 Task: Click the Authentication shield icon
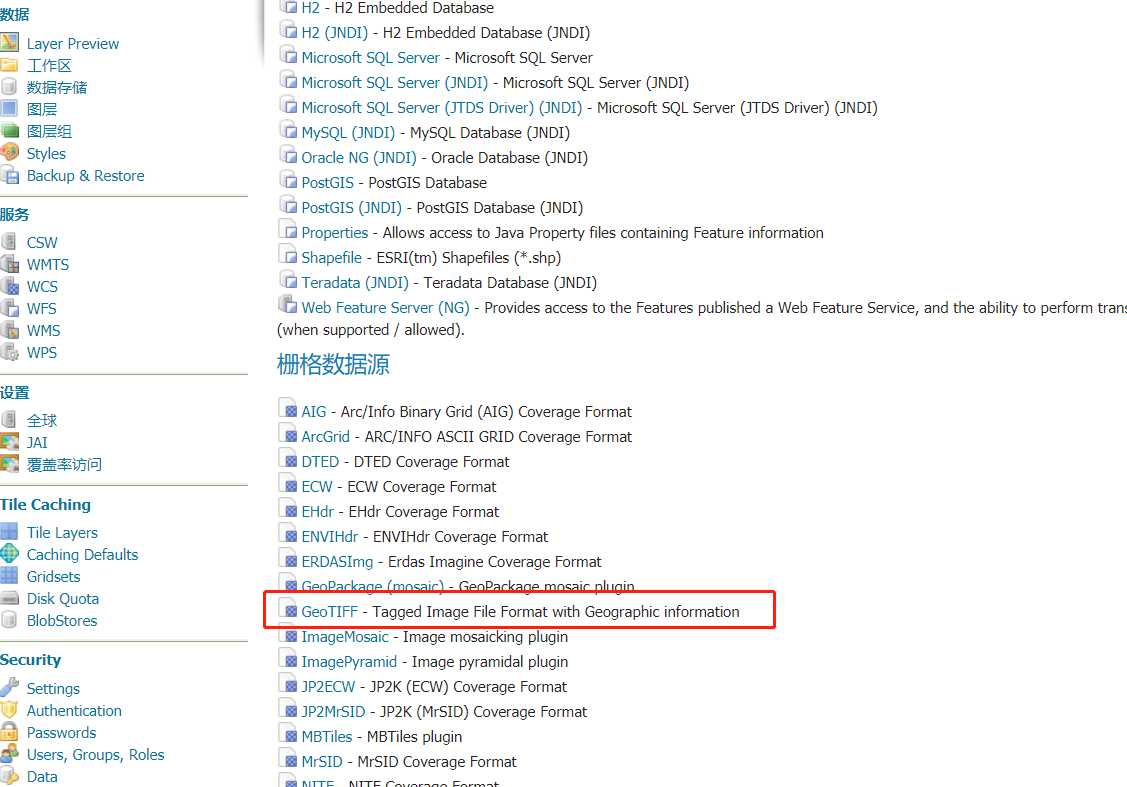(9, 709)
